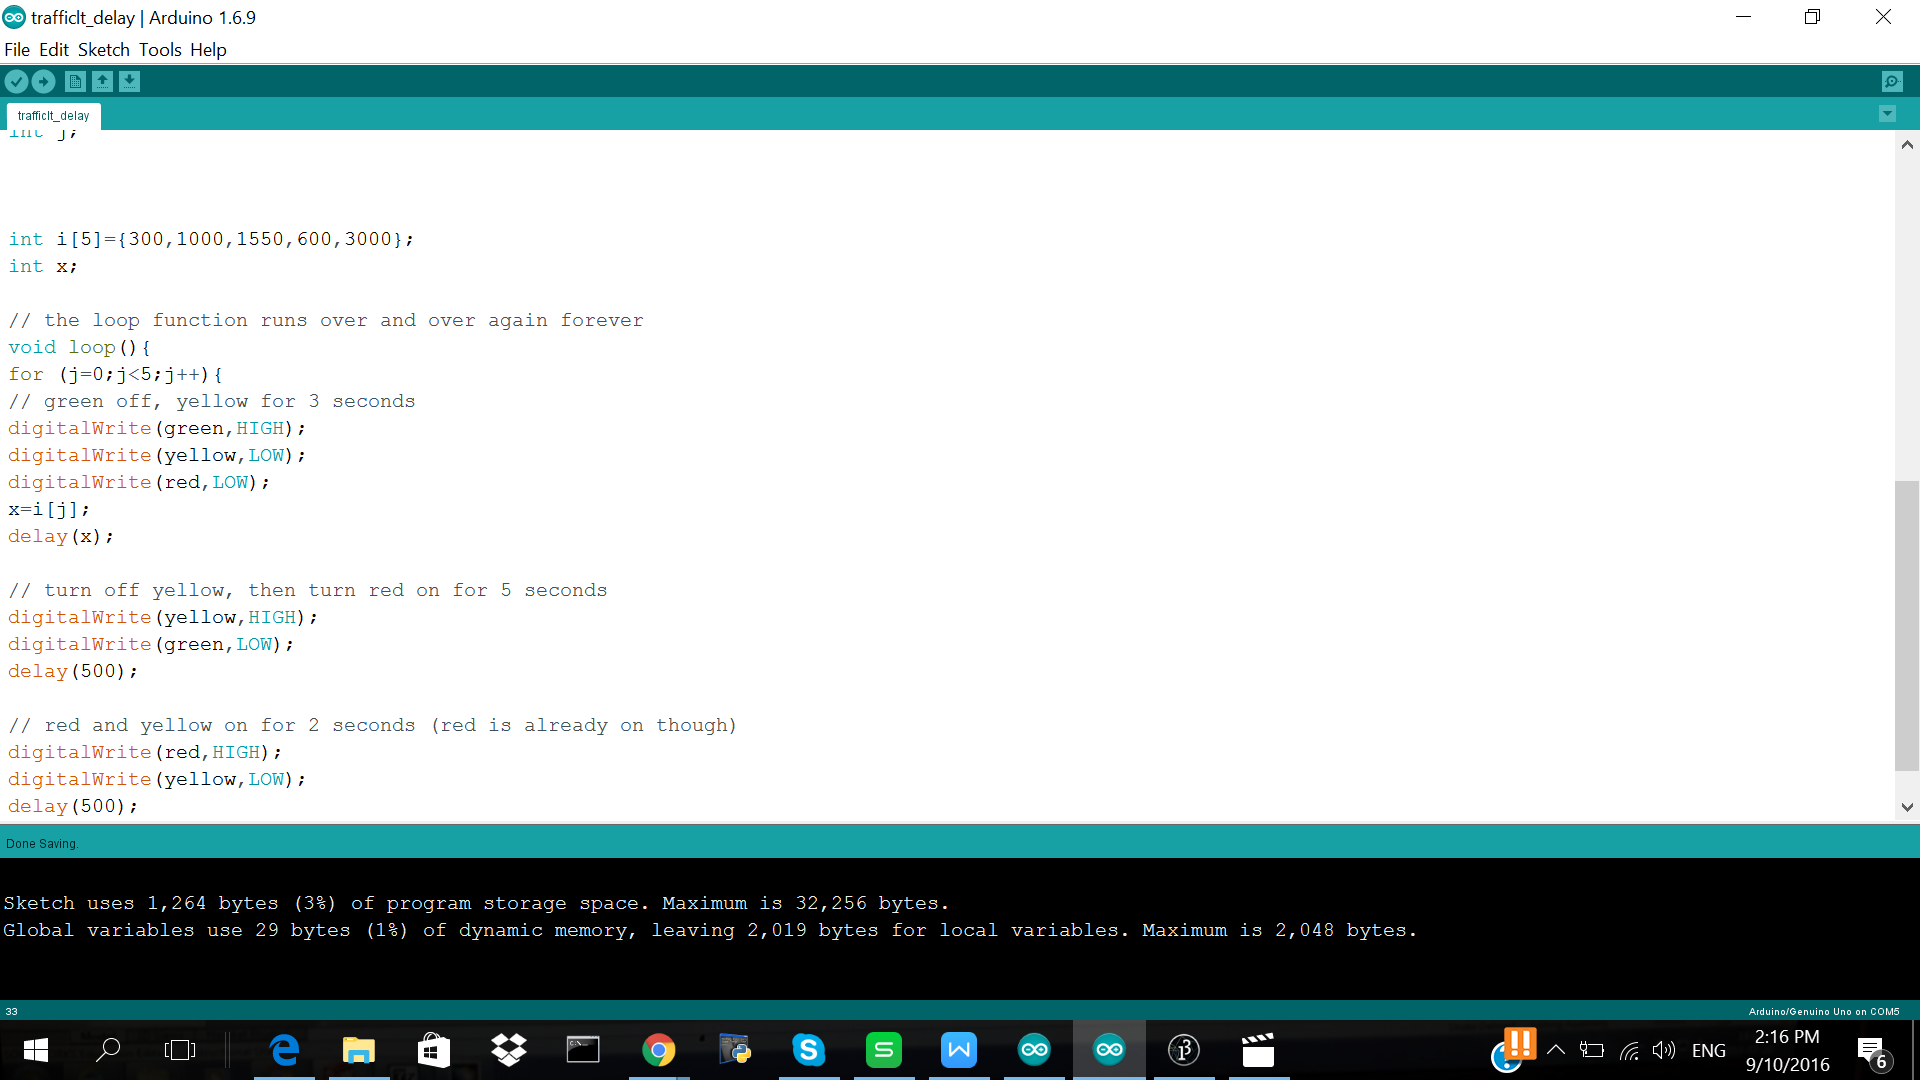This screenshot has width=1920, height=1080.
Task: Expand the tab options dropdown arrow
Action: tap(1887, 114)
